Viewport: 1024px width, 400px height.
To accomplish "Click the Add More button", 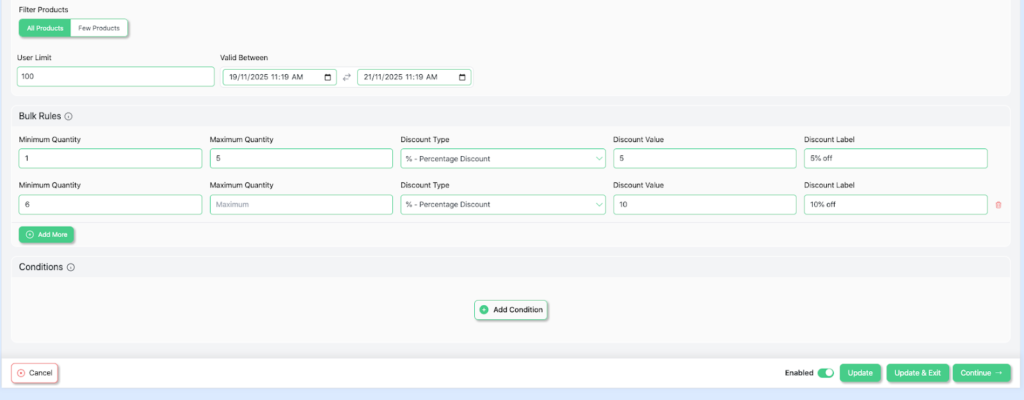I will pos(46,235).
